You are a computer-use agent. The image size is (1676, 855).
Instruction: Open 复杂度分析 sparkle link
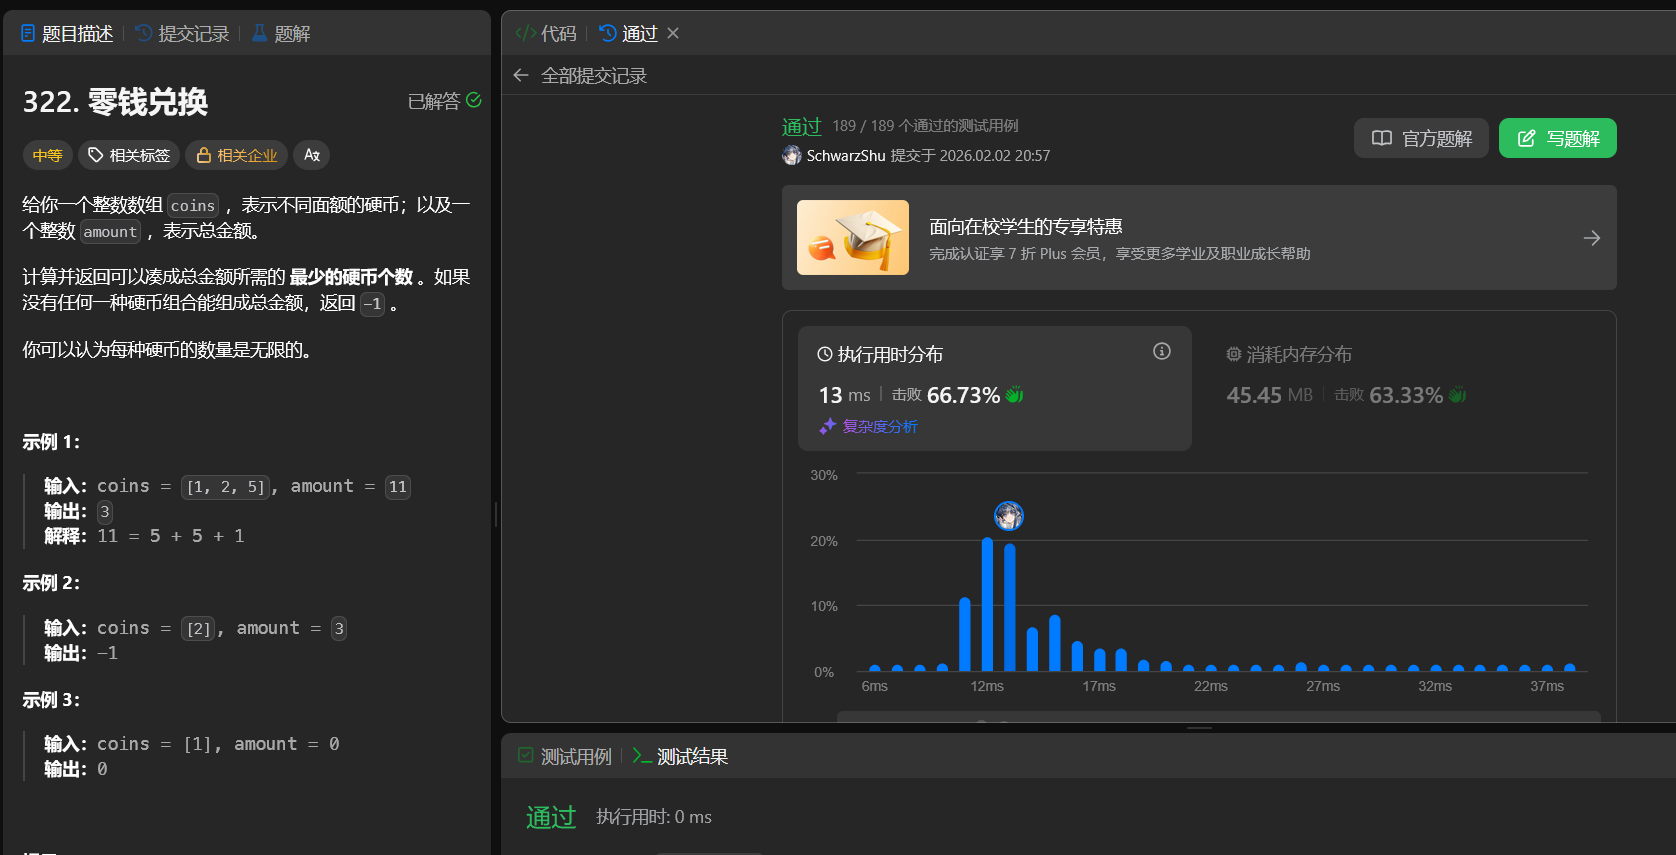(869, 427)
